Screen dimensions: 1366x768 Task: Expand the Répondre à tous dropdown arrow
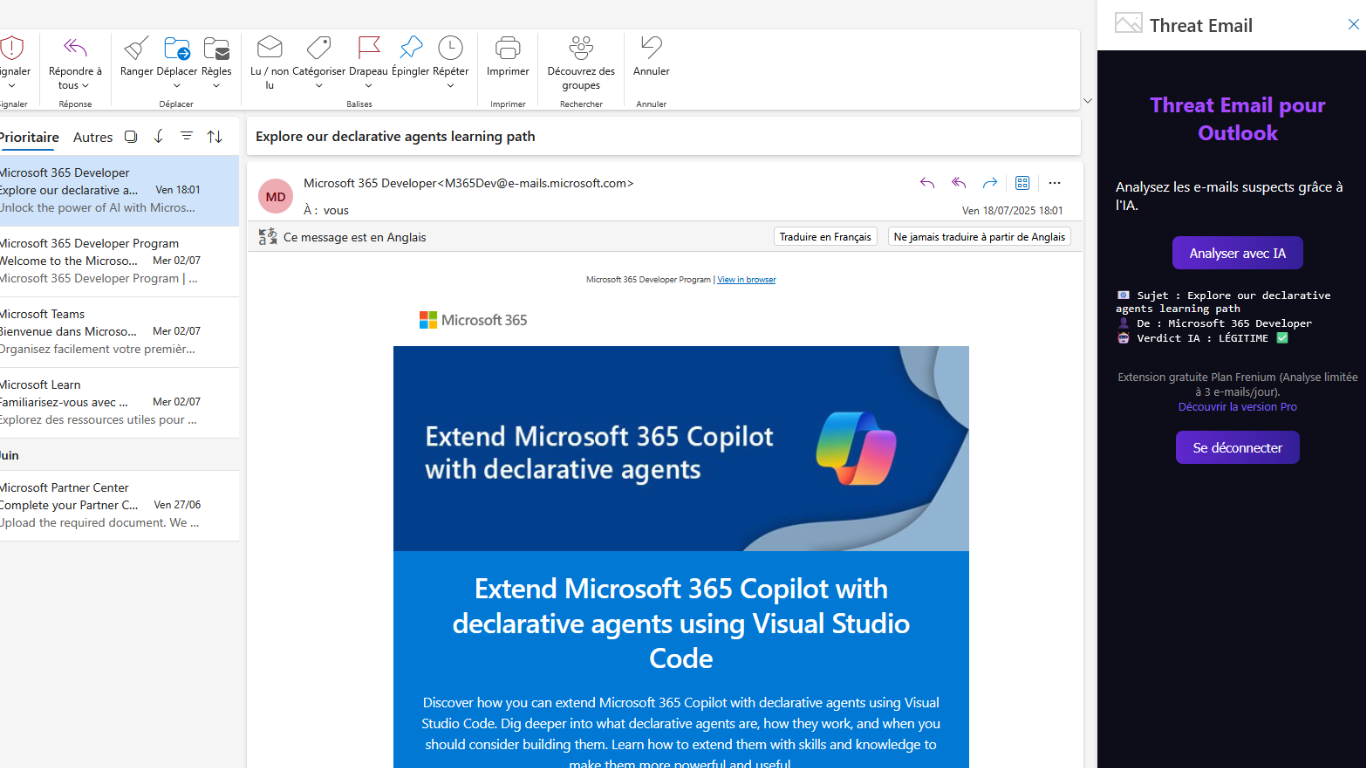[x=86, y=86]
